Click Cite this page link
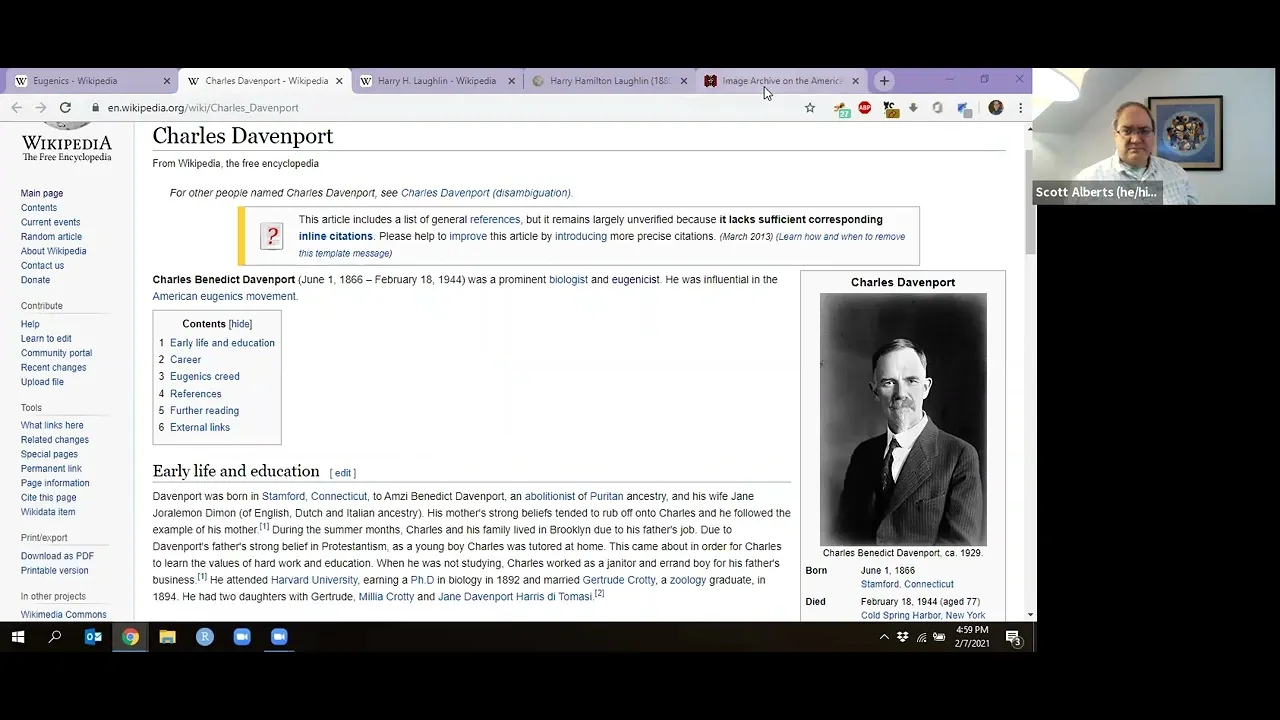Viewport: 1280px width, 720px height. coord(48,497)
